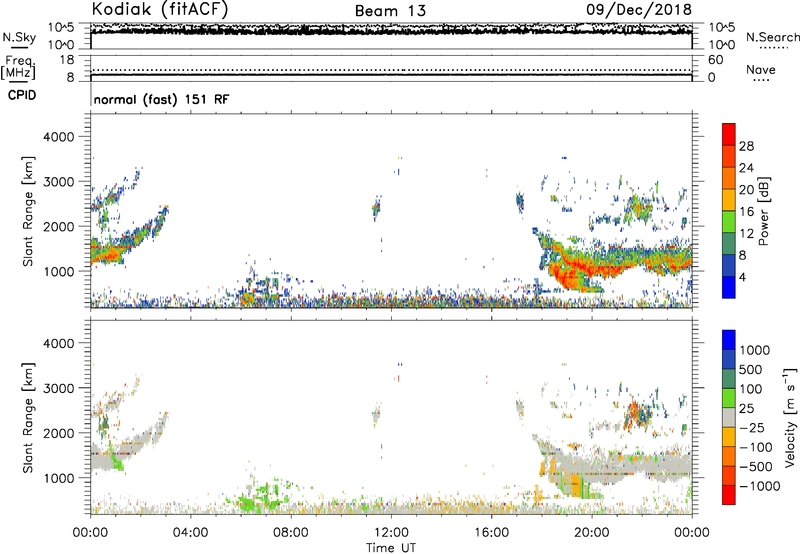The image size is (800, 554).
Task: Click the red bottom of velocity colorbar
Action: click(729, 495)
